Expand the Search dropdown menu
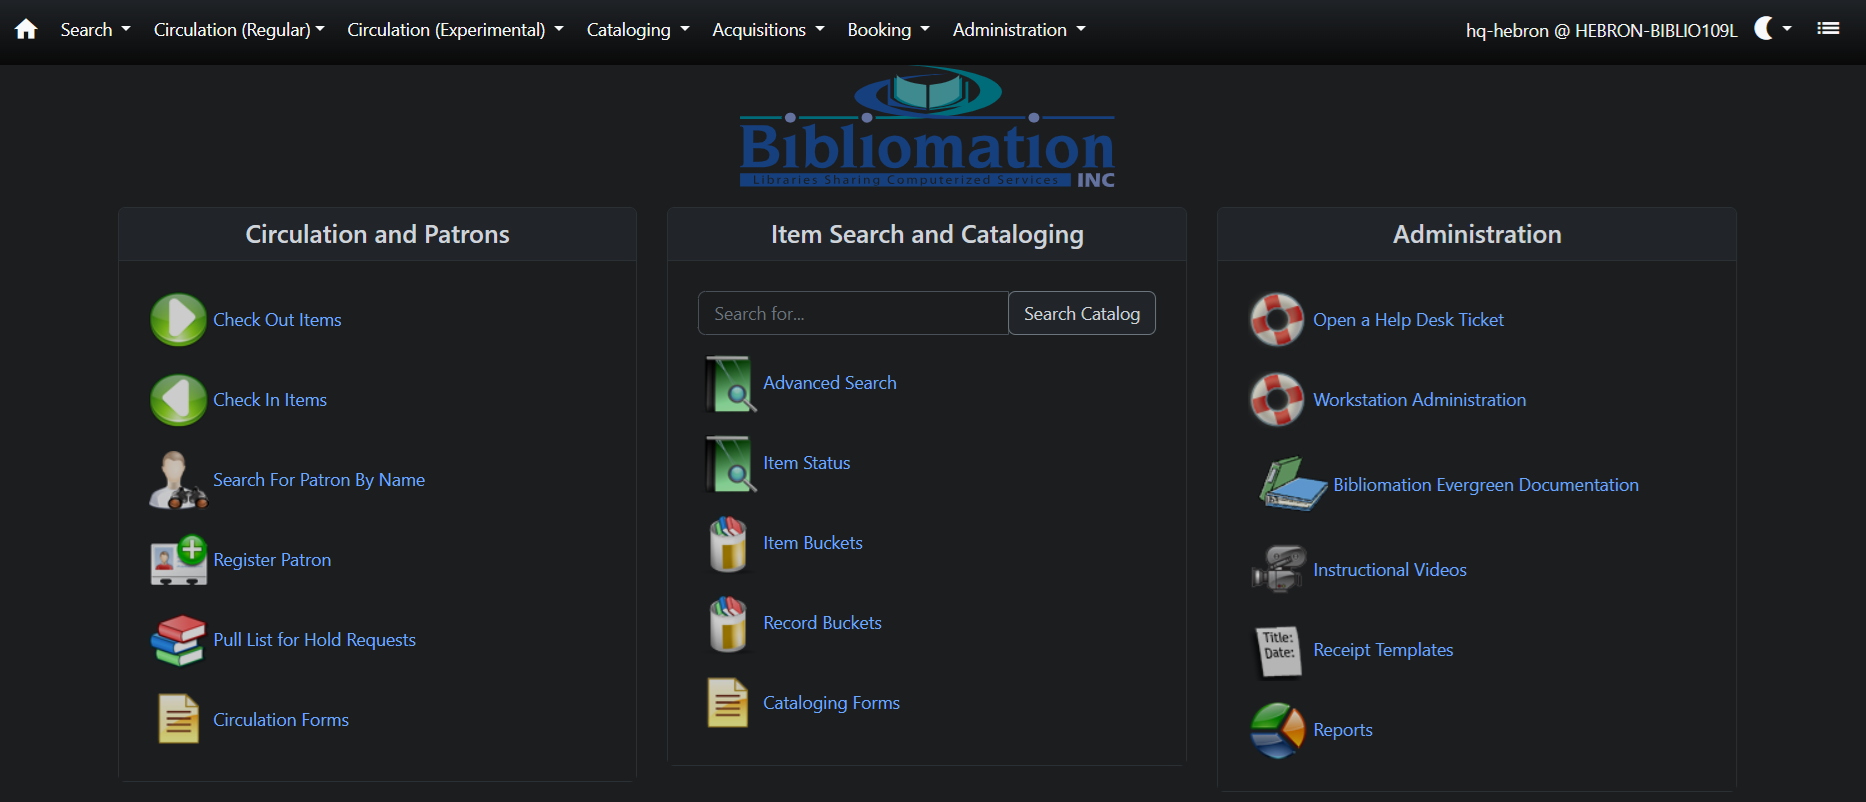The width and height of the screenshot is (1866, 802). pos(95,30)
